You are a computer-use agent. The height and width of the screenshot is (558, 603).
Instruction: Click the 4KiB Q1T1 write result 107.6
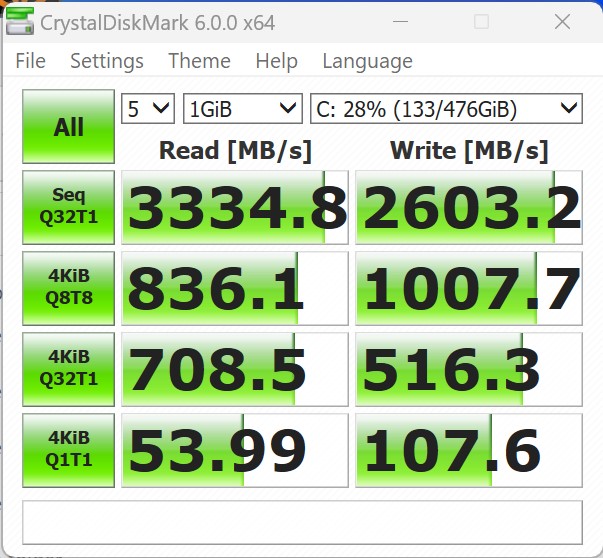469,450
